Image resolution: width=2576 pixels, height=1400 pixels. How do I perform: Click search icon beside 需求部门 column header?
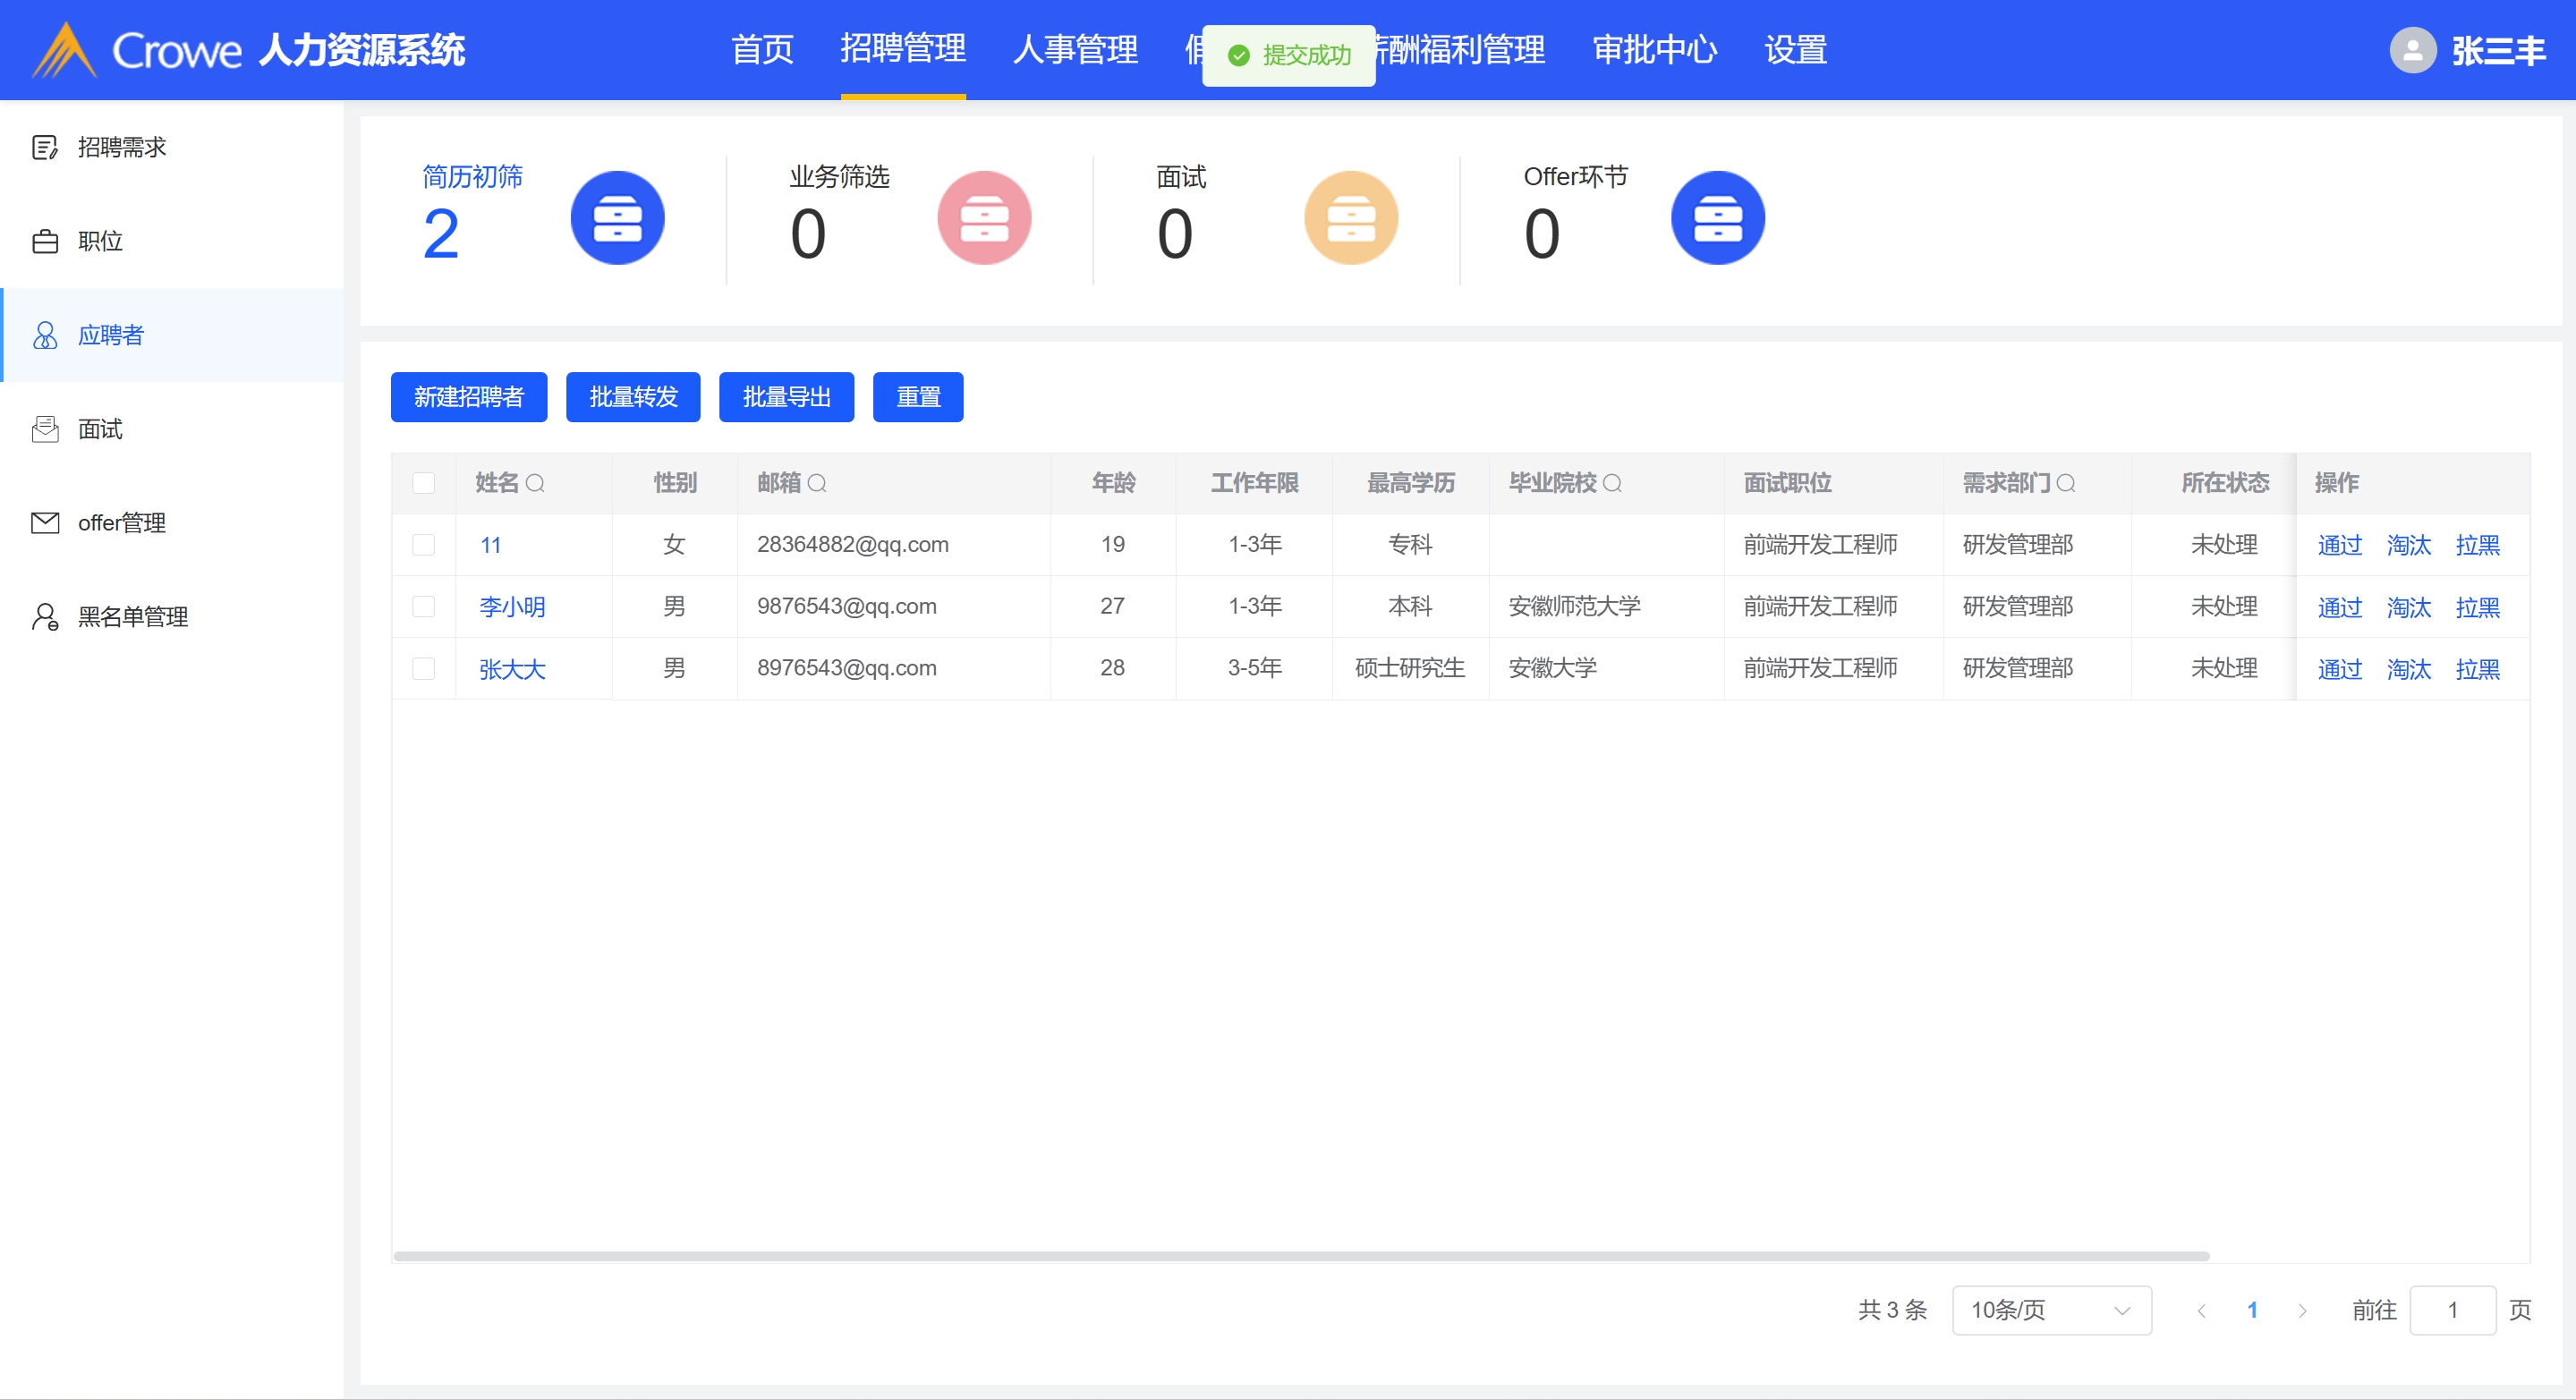pos(2066,484)
